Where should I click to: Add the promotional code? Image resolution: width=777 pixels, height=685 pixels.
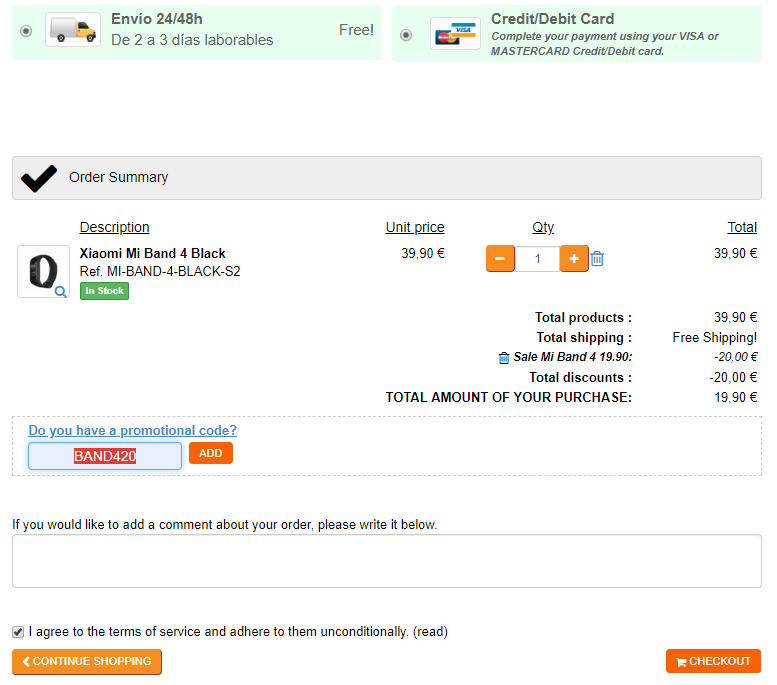pyautogui.click(x=210, y=454)
